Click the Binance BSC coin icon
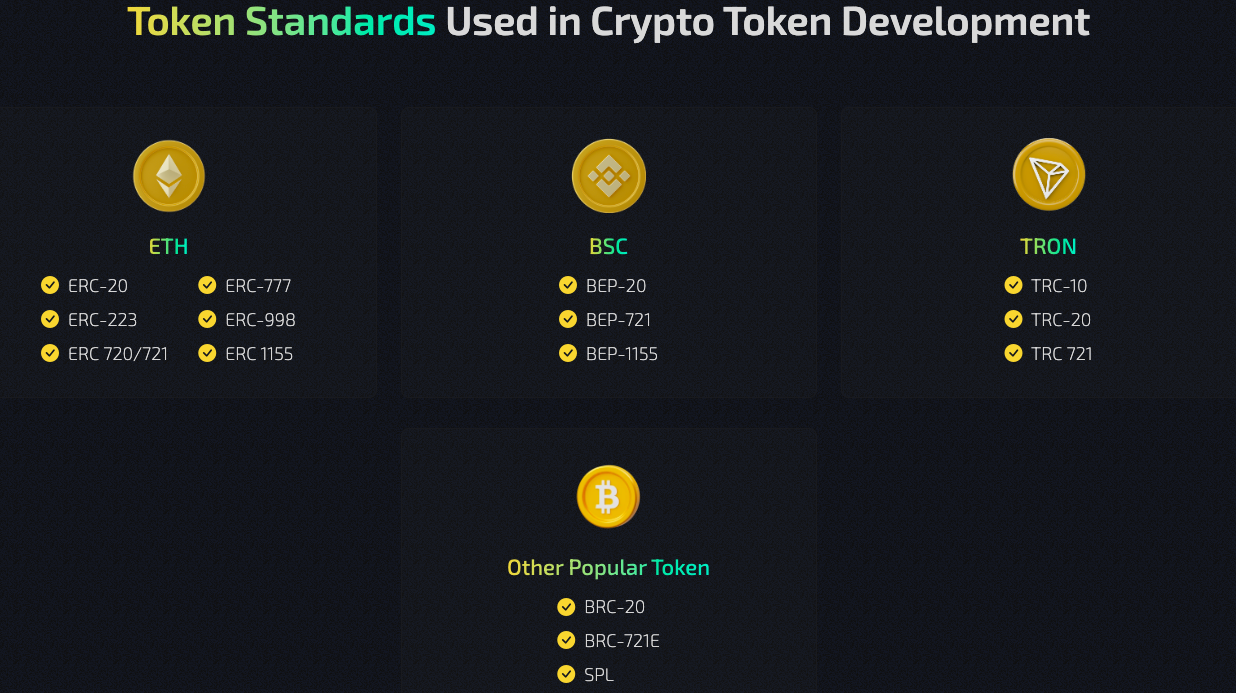The width and height of the screenshot is (1236, 693). pos(608,176)
